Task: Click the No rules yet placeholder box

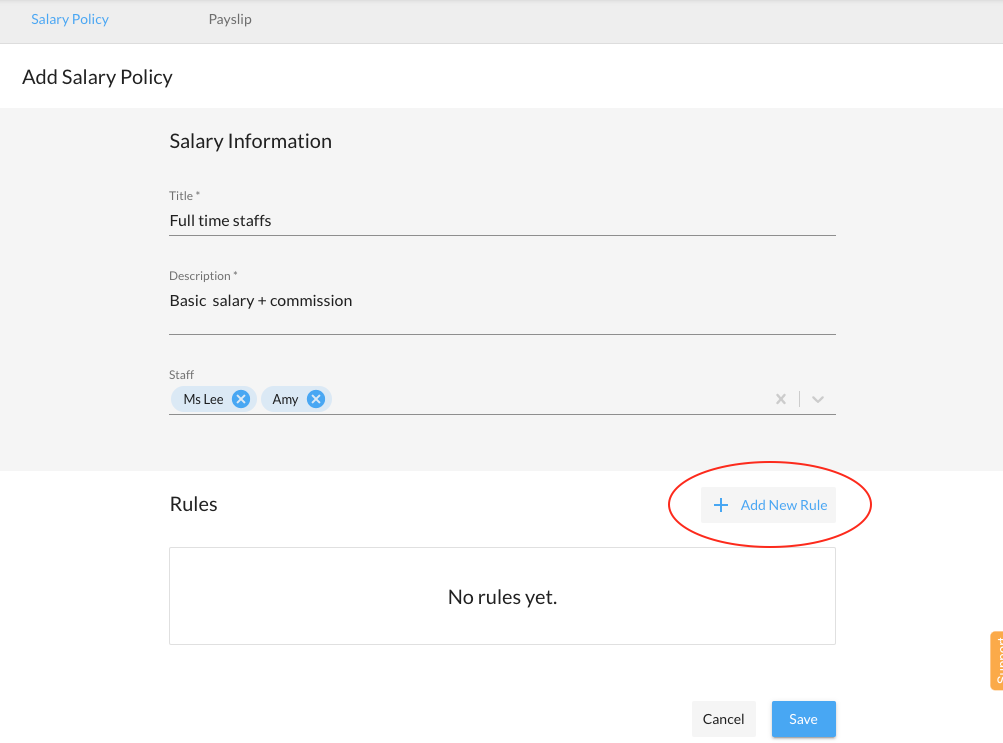Action: 502,597
